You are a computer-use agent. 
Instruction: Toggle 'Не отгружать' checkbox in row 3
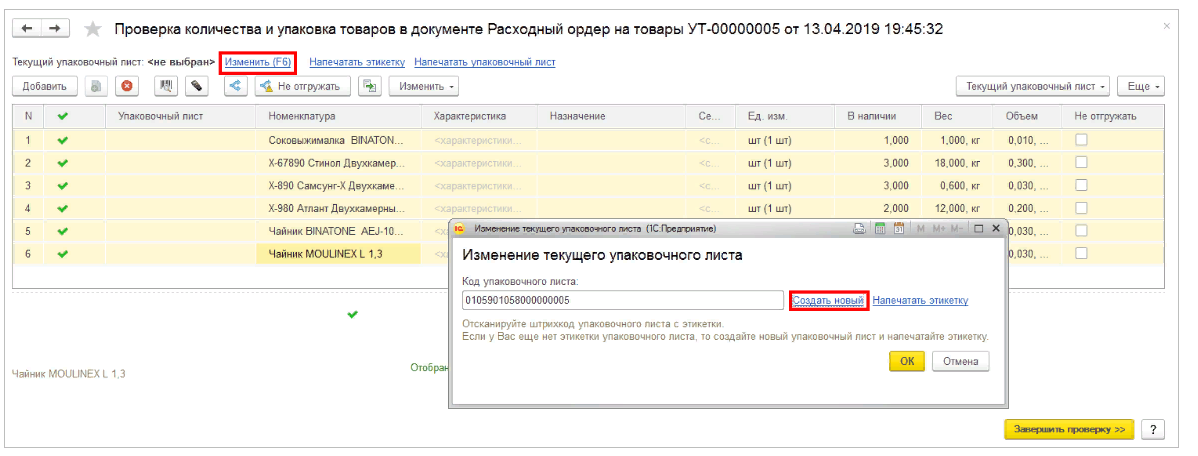click(1081, 186)
